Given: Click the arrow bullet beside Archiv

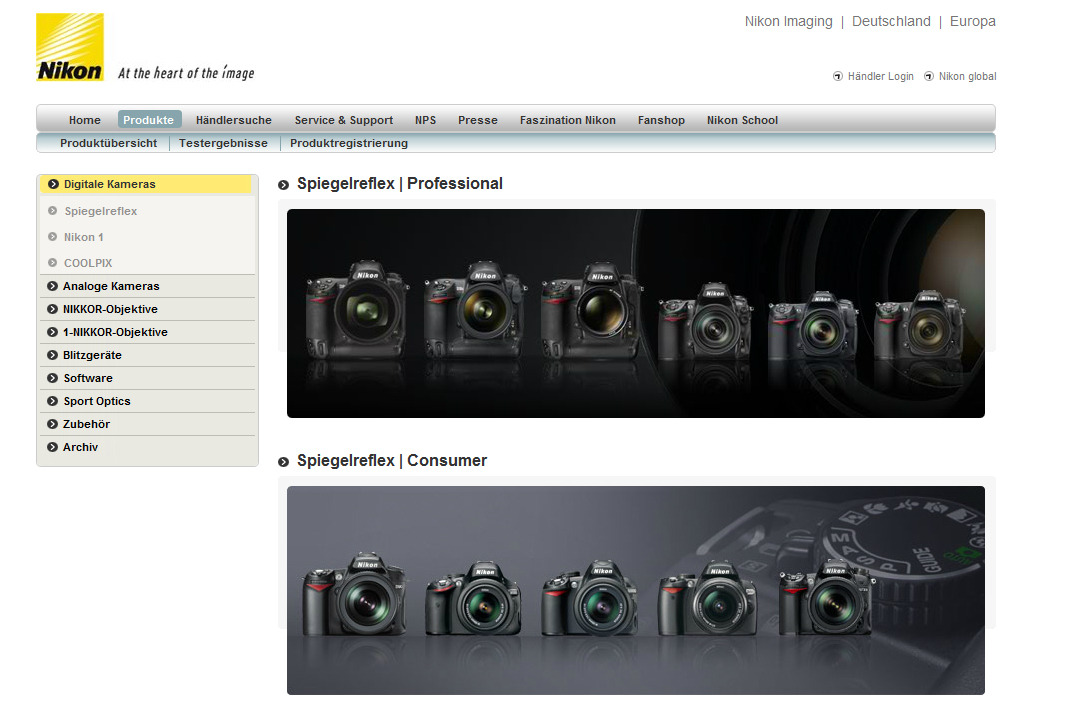Looking at the screenshot, I should tap(52, 447).
